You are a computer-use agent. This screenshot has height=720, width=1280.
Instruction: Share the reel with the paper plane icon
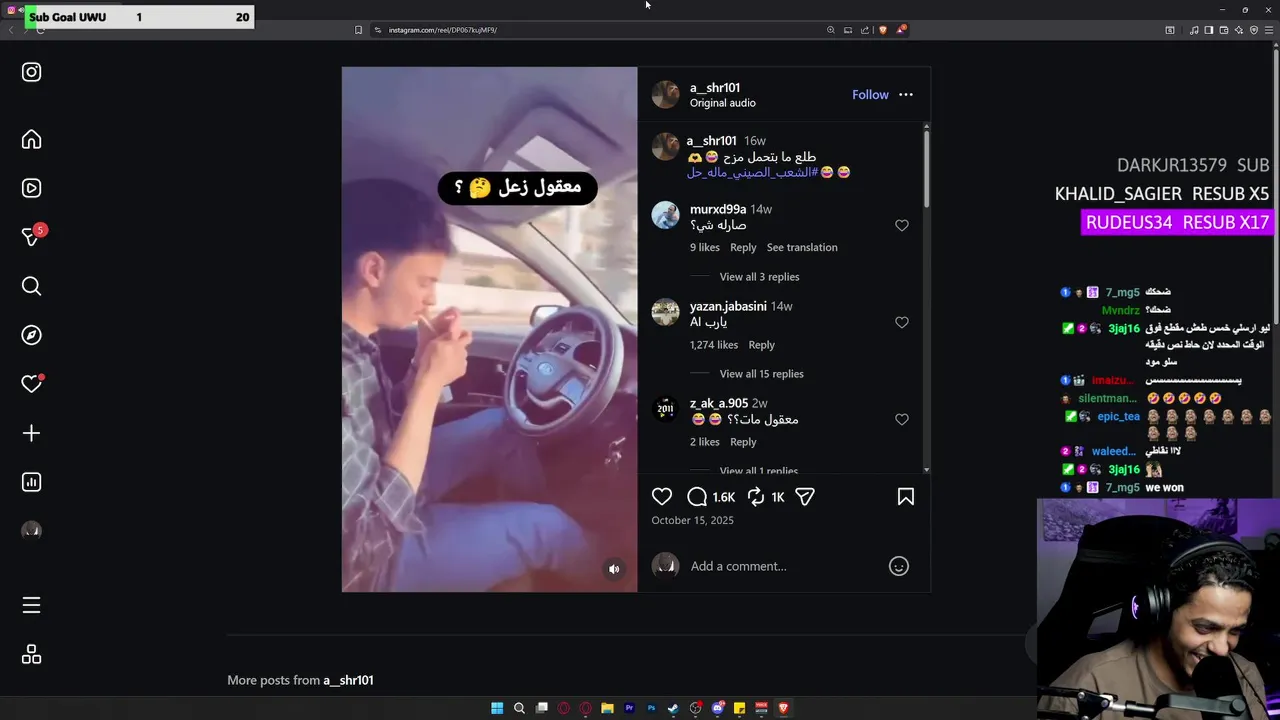(805, 497)
